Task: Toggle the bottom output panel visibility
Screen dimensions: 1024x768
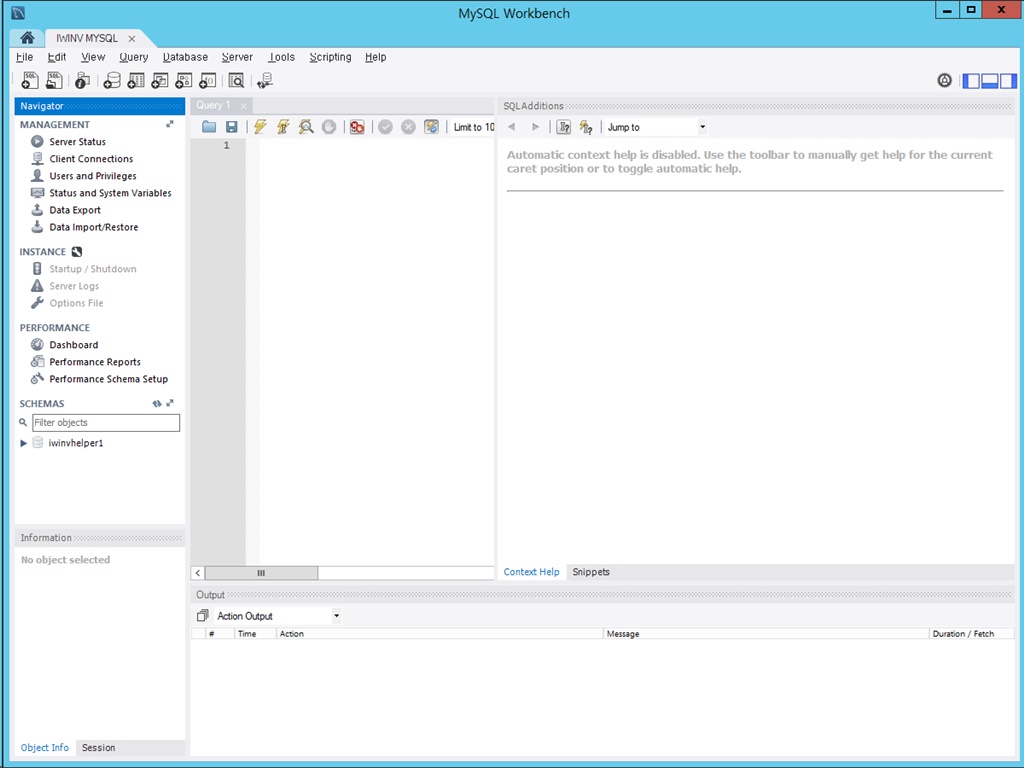Action: 990,81
